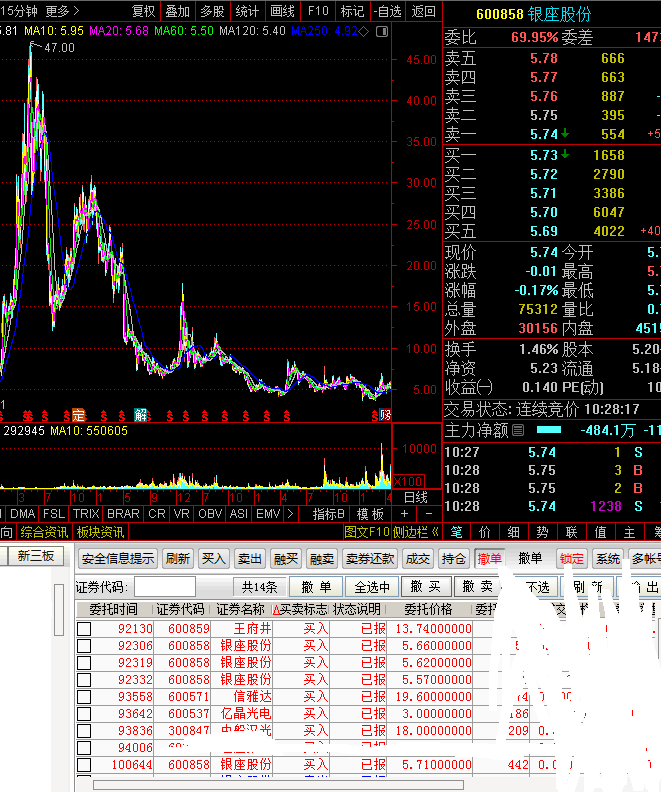Open the 复权 menu
The image size is (661, 792).
[143, 11]
